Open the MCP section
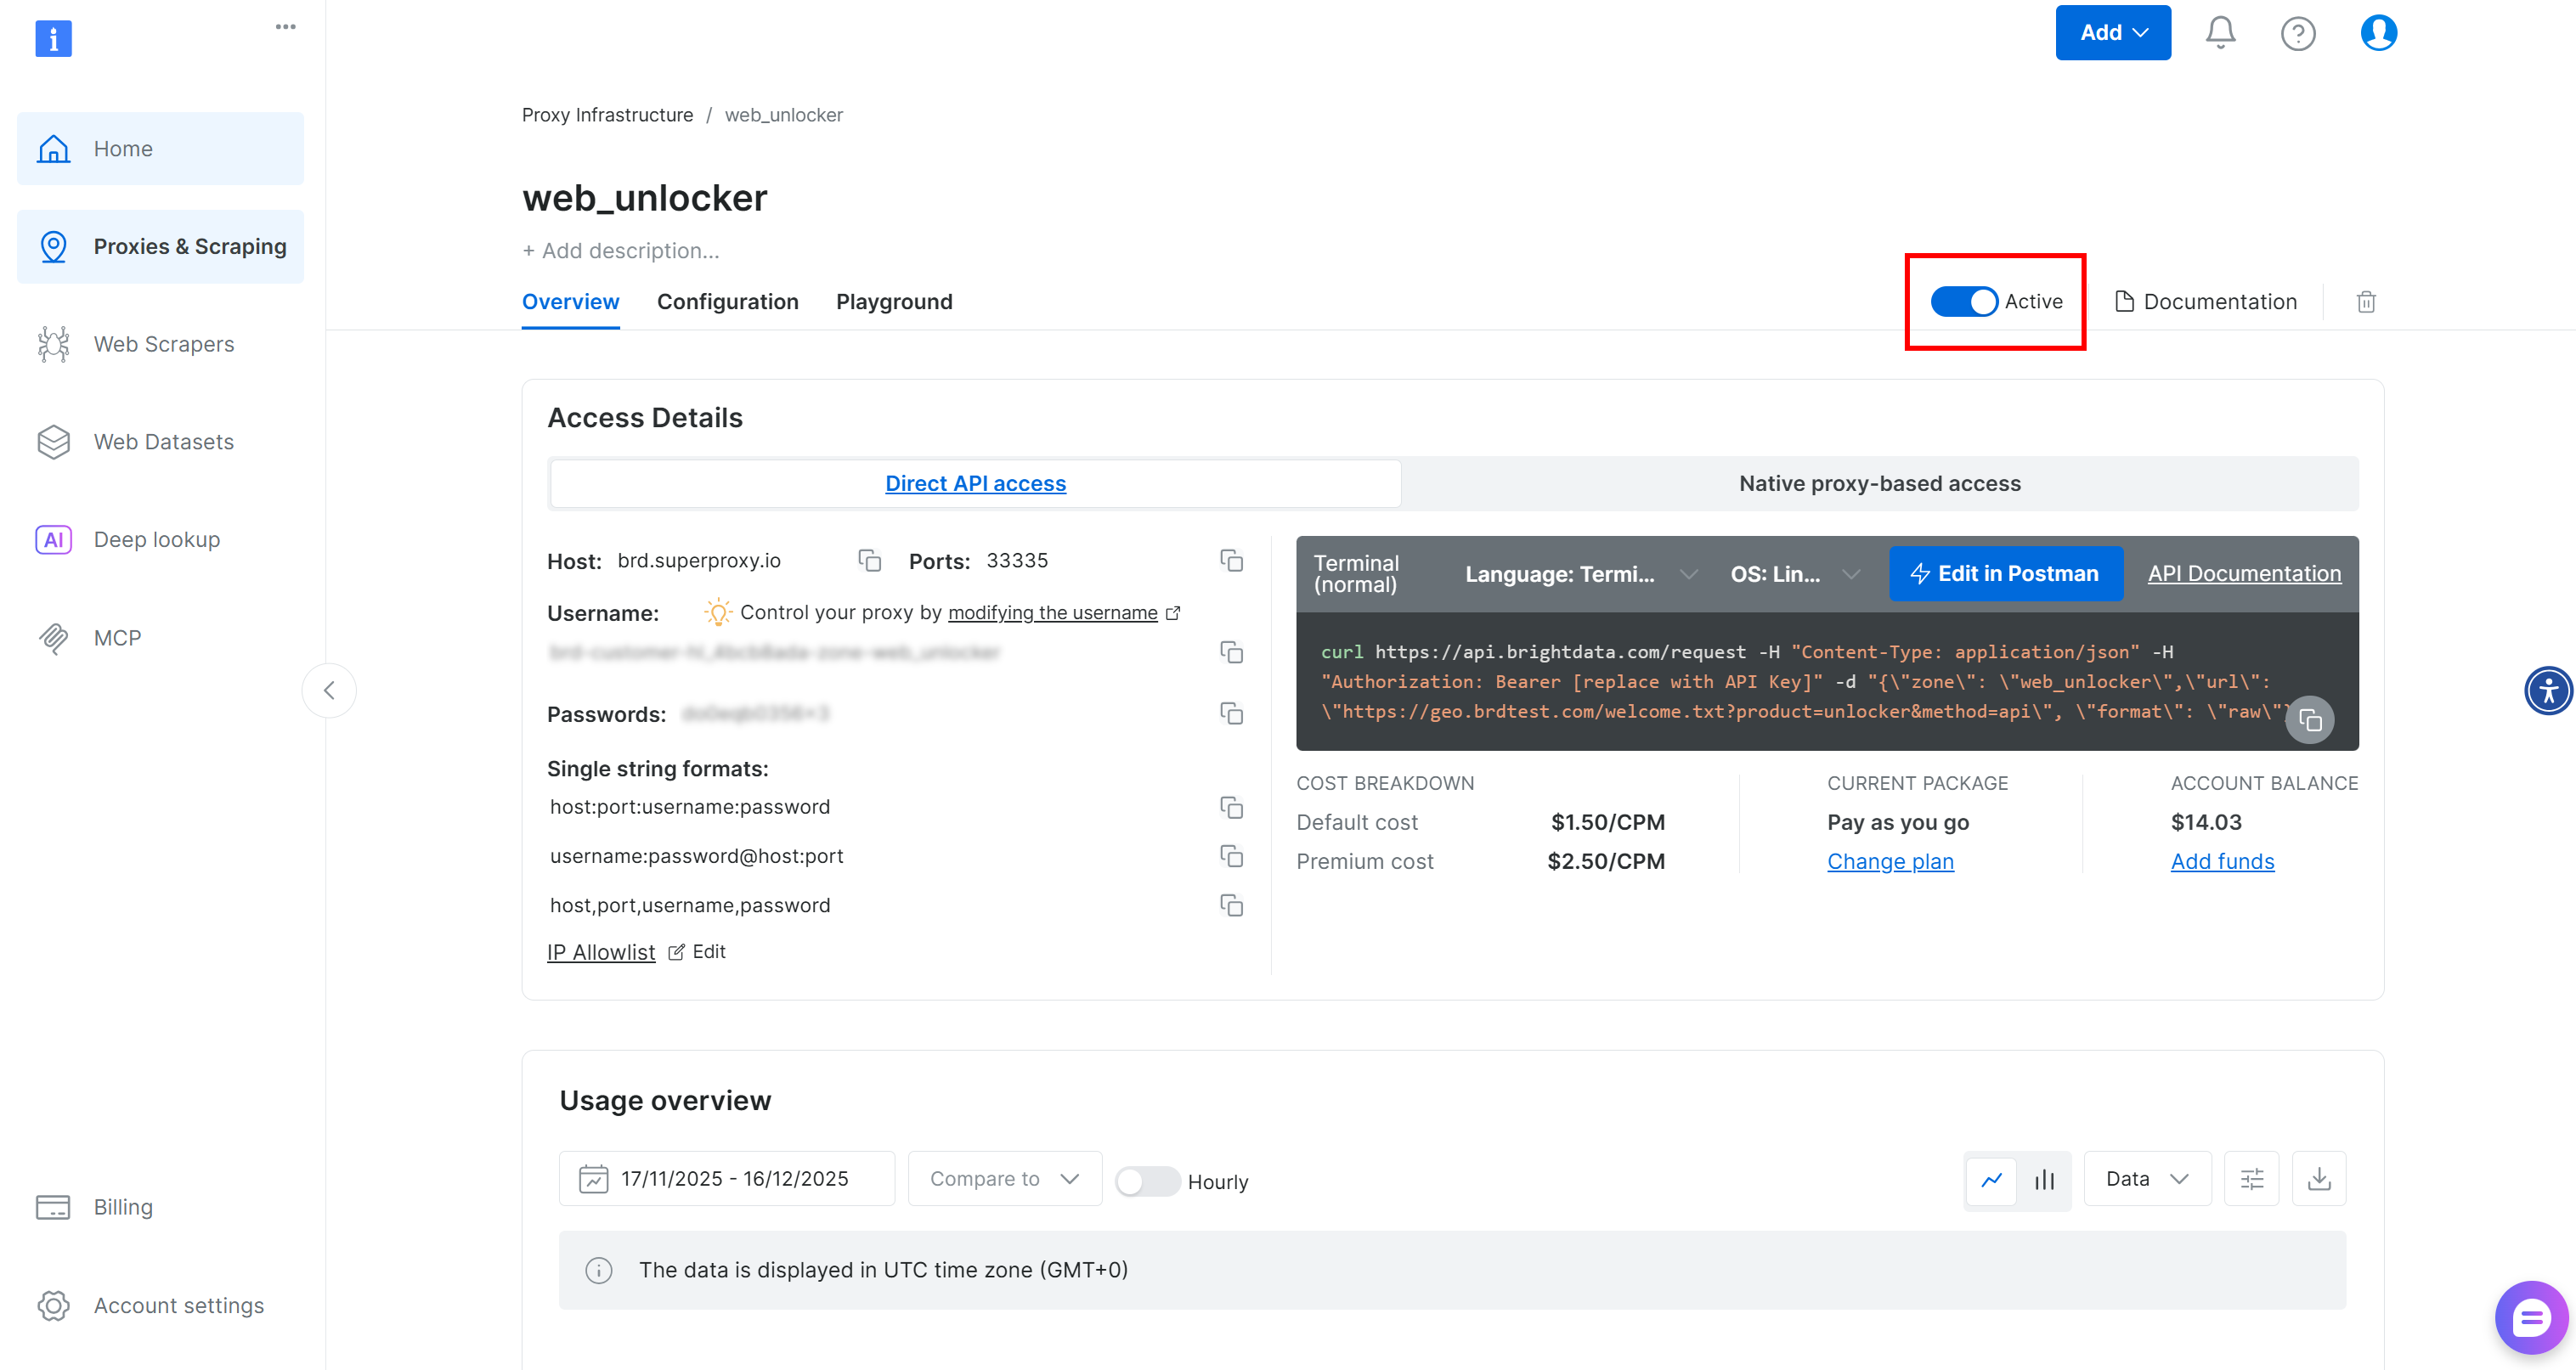The width and height of the screenshot is (2576, 1370). click(118, 637)
